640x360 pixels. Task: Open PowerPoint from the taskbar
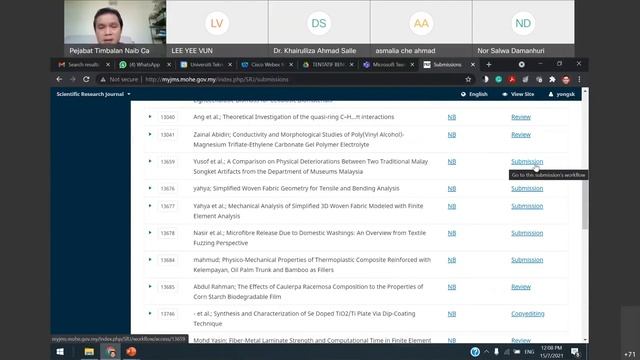pos(131,351)
